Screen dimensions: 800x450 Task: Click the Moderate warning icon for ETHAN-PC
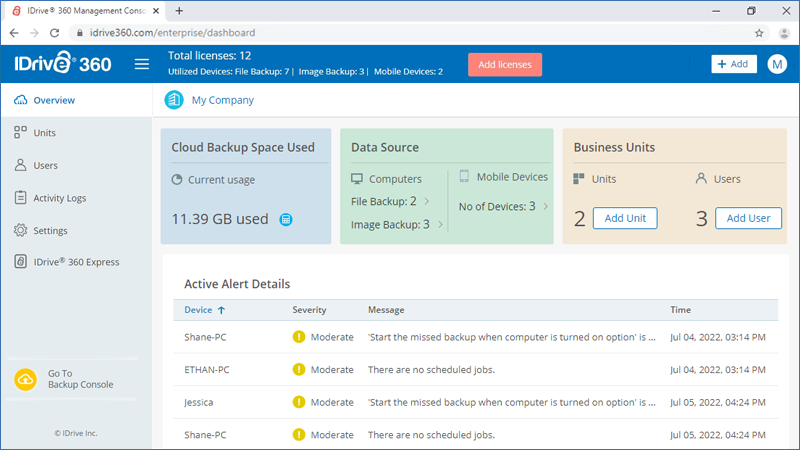299,369
